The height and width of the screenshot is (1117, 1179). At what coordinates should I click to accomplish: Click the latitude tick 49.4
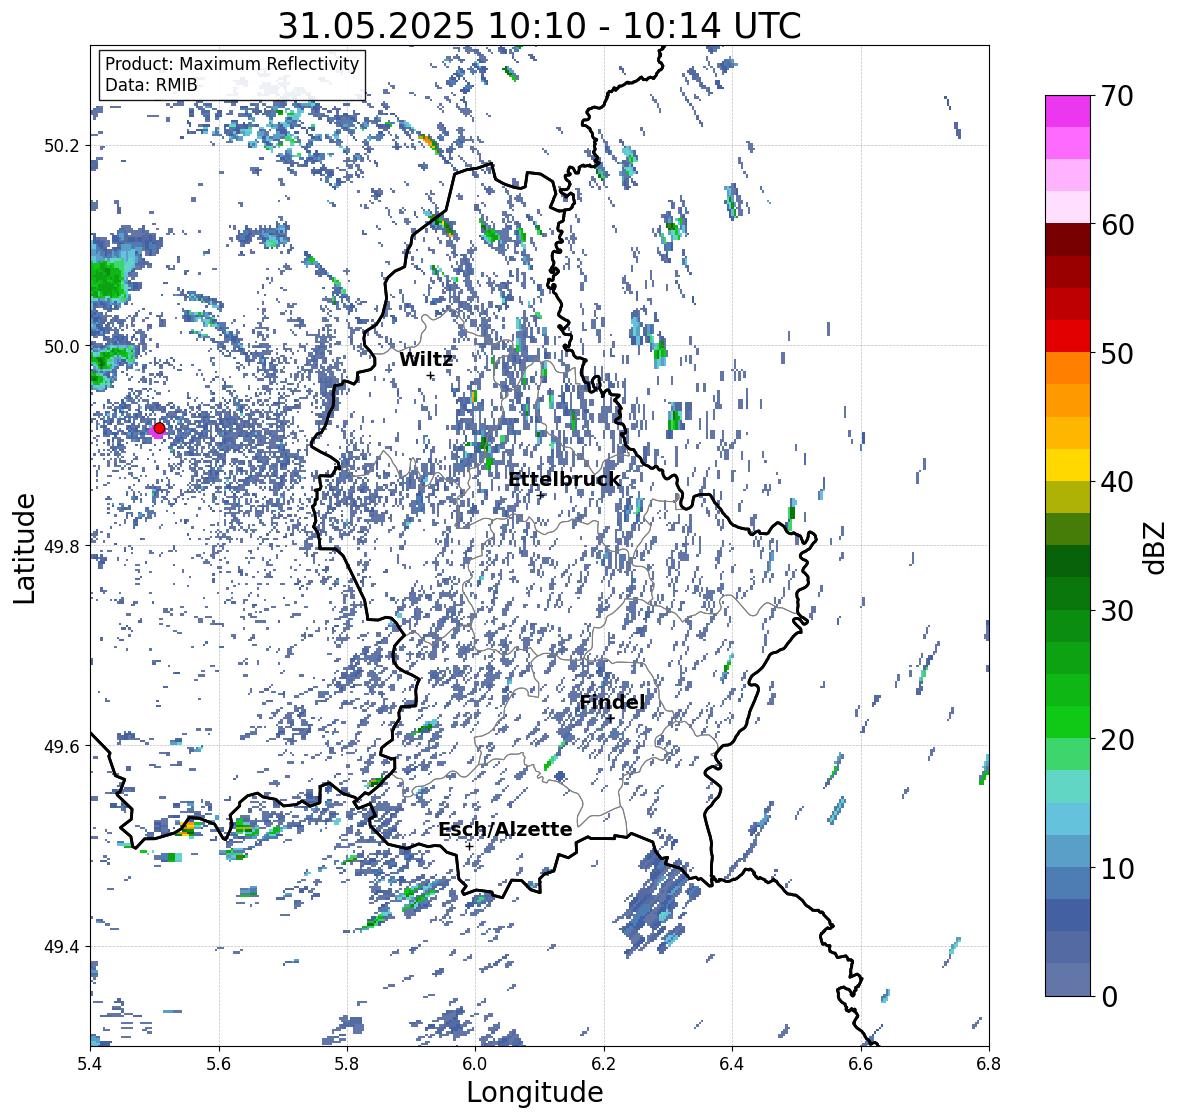tap(62, 946)
